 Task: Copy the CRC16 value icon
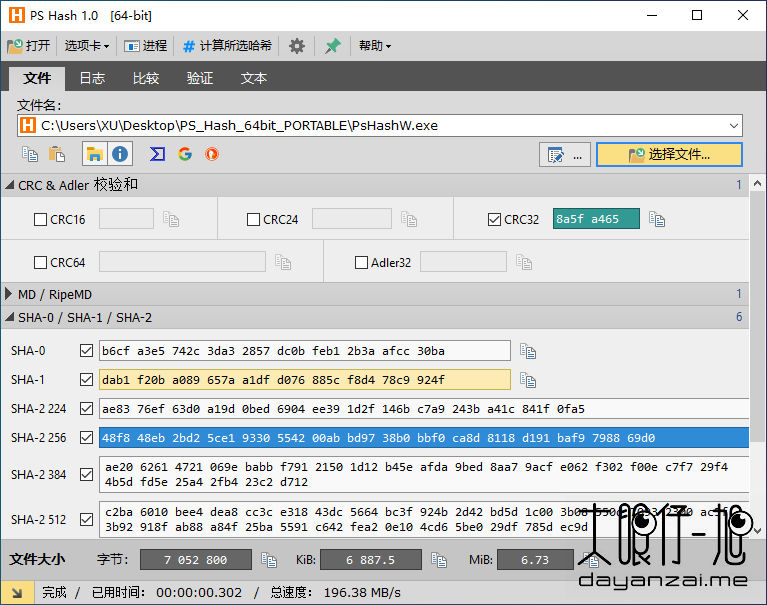(171, 219)
